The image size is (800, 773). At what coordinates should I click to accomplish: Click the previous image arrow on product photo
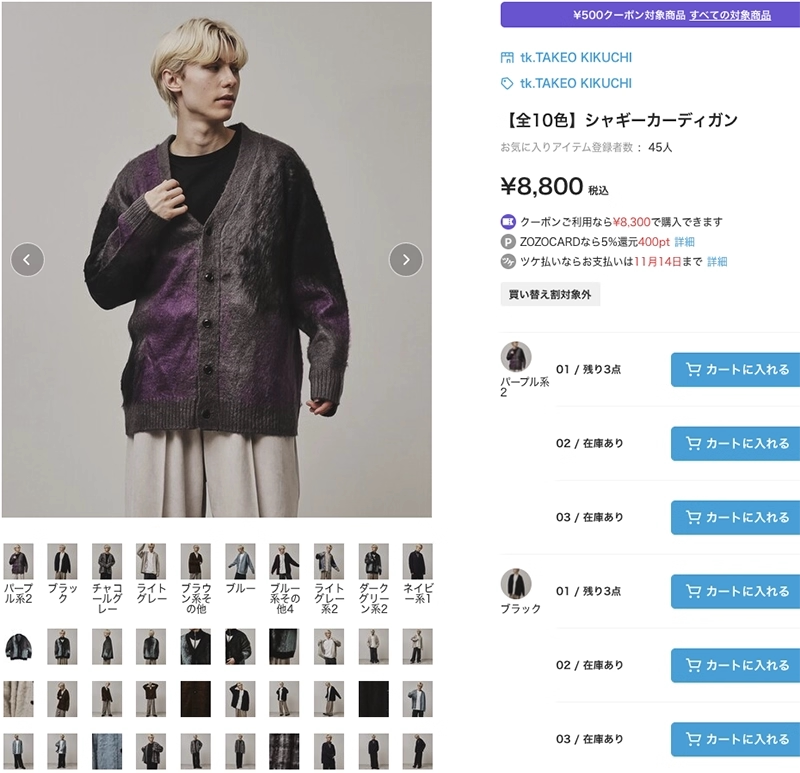27,260
